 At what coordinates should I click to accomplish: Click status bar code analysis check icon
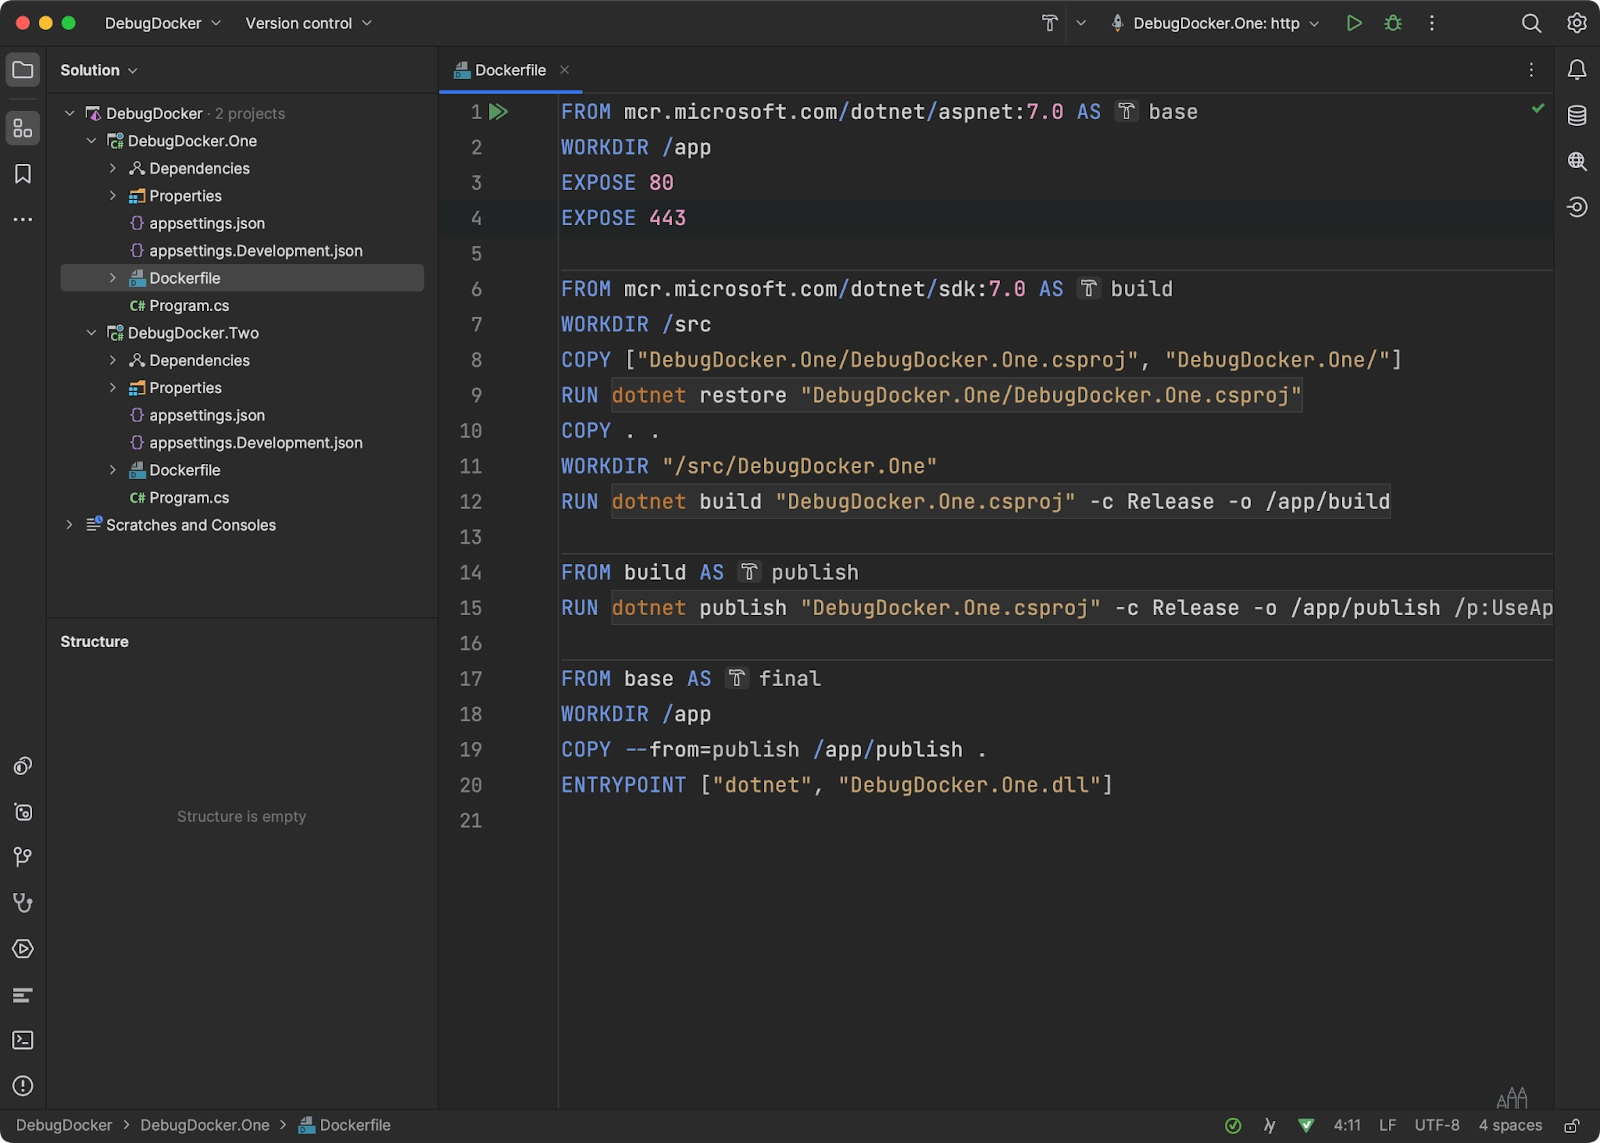(x=1233, y=1126)
